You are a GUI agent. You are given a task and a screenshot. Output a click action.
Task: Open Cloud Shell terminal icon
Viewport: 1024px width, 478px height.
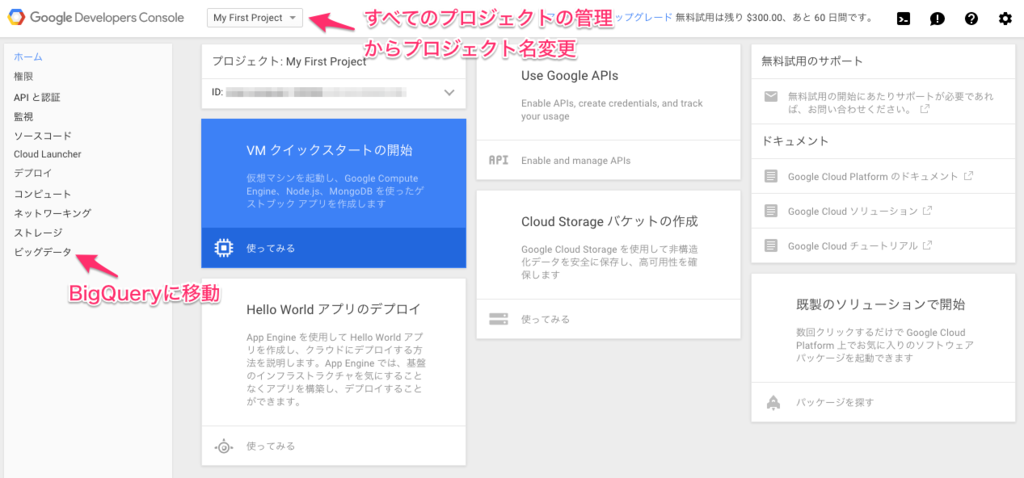pos(904,18)
